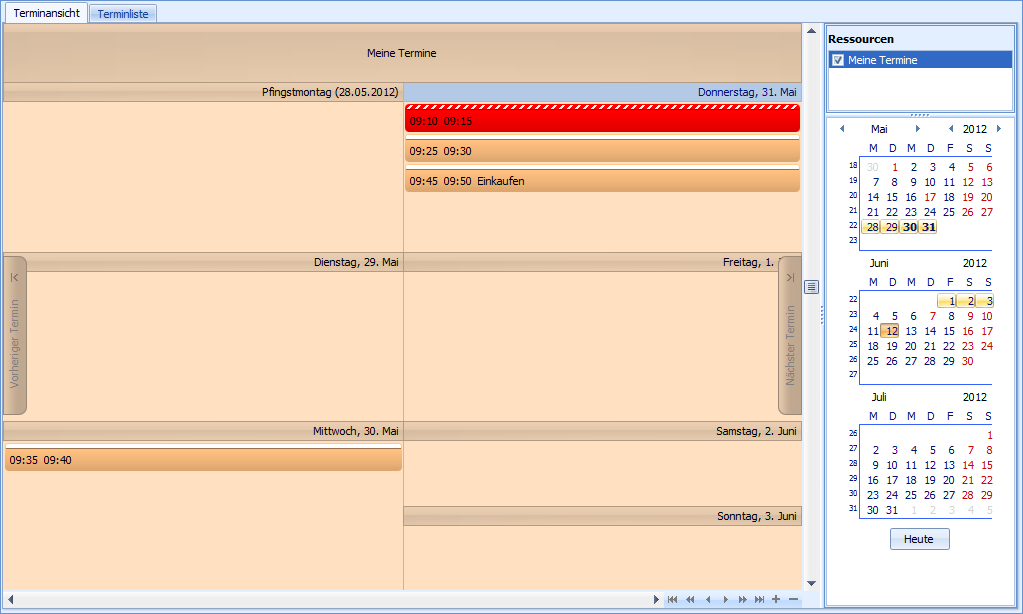Click Donnerstag, 31. Mai day header

[602, 92]
